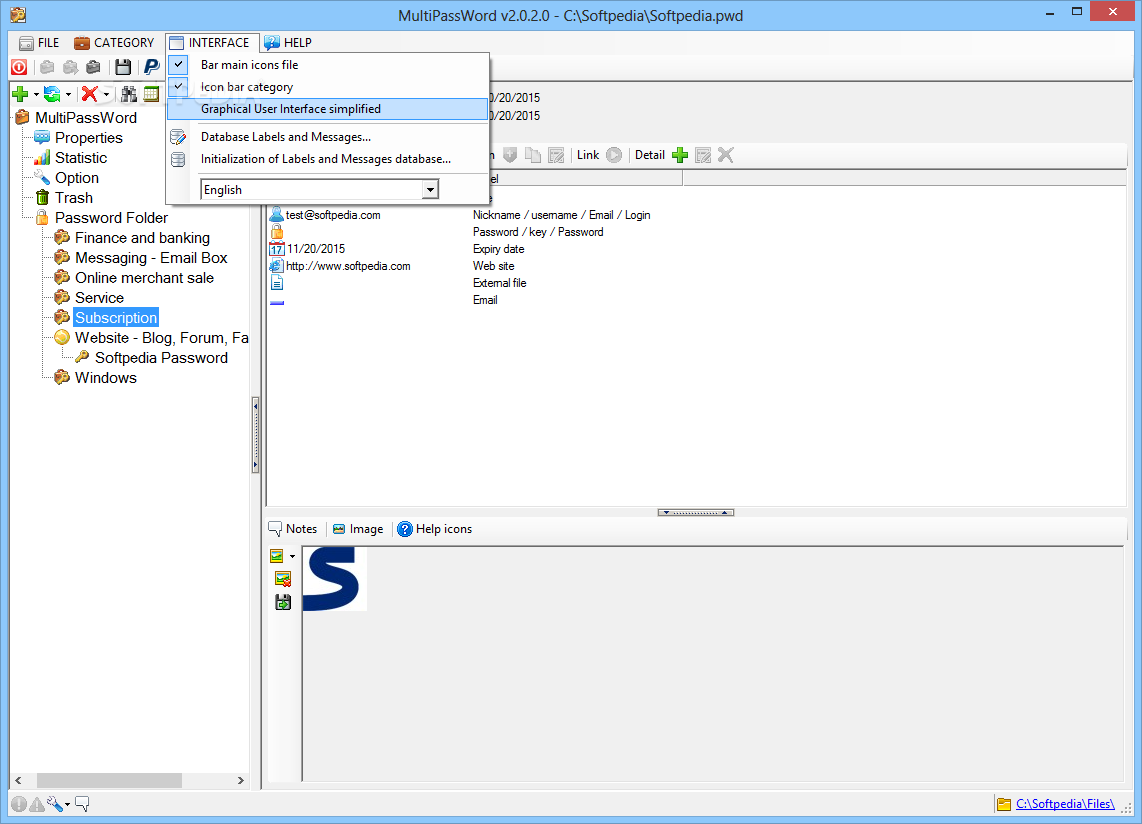This screenshot has height=824, width=1142.
Task: Click the vertical splitter grip beside tree
Action: coord(256,436)
